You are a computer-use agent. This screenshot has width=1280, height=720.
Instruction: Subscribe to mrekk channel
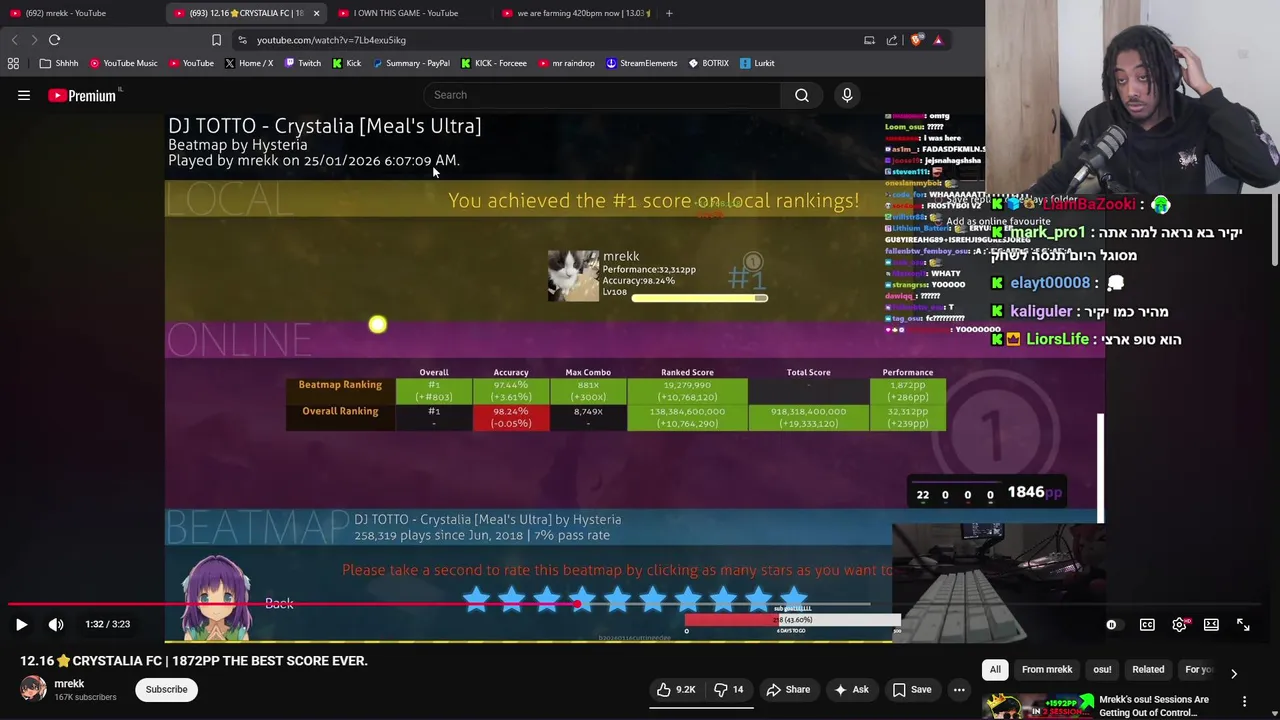click(166, 689)
